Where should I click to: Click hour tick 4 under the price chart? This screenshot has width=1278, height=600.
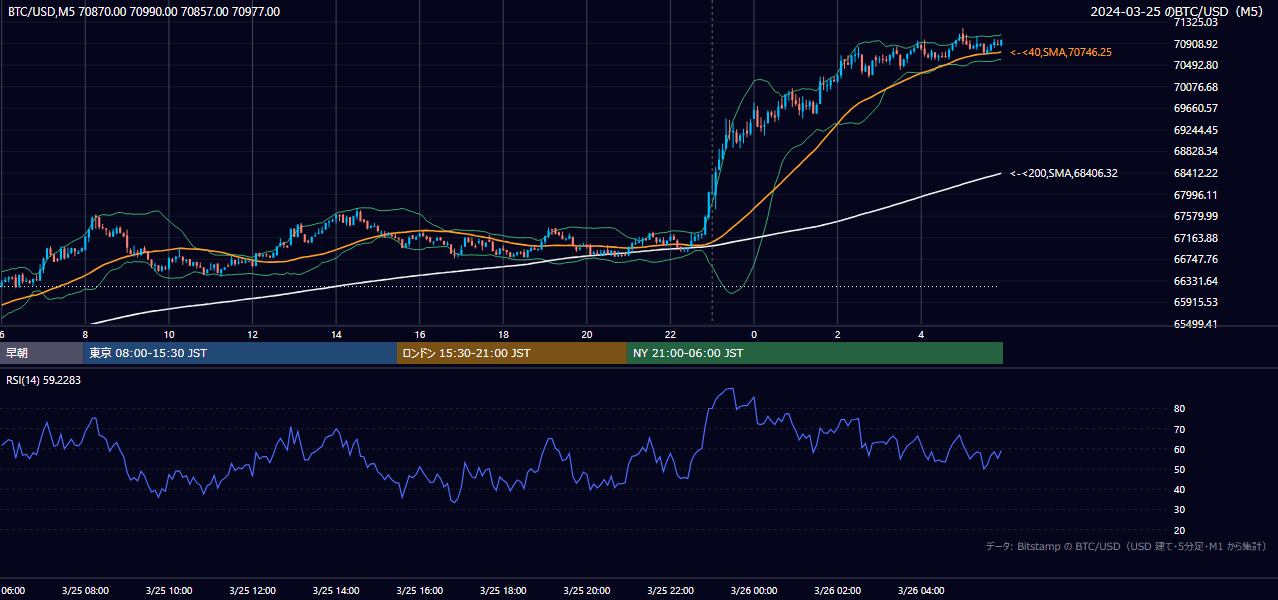pyautogui.click(x=921, y=334)
